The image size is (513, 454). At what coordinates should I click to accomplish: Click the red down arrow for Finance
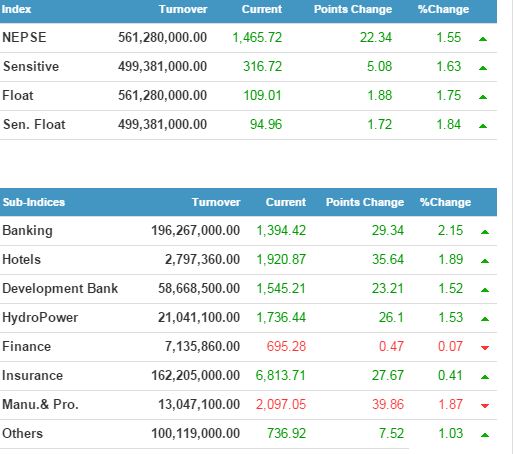(485, 348)
